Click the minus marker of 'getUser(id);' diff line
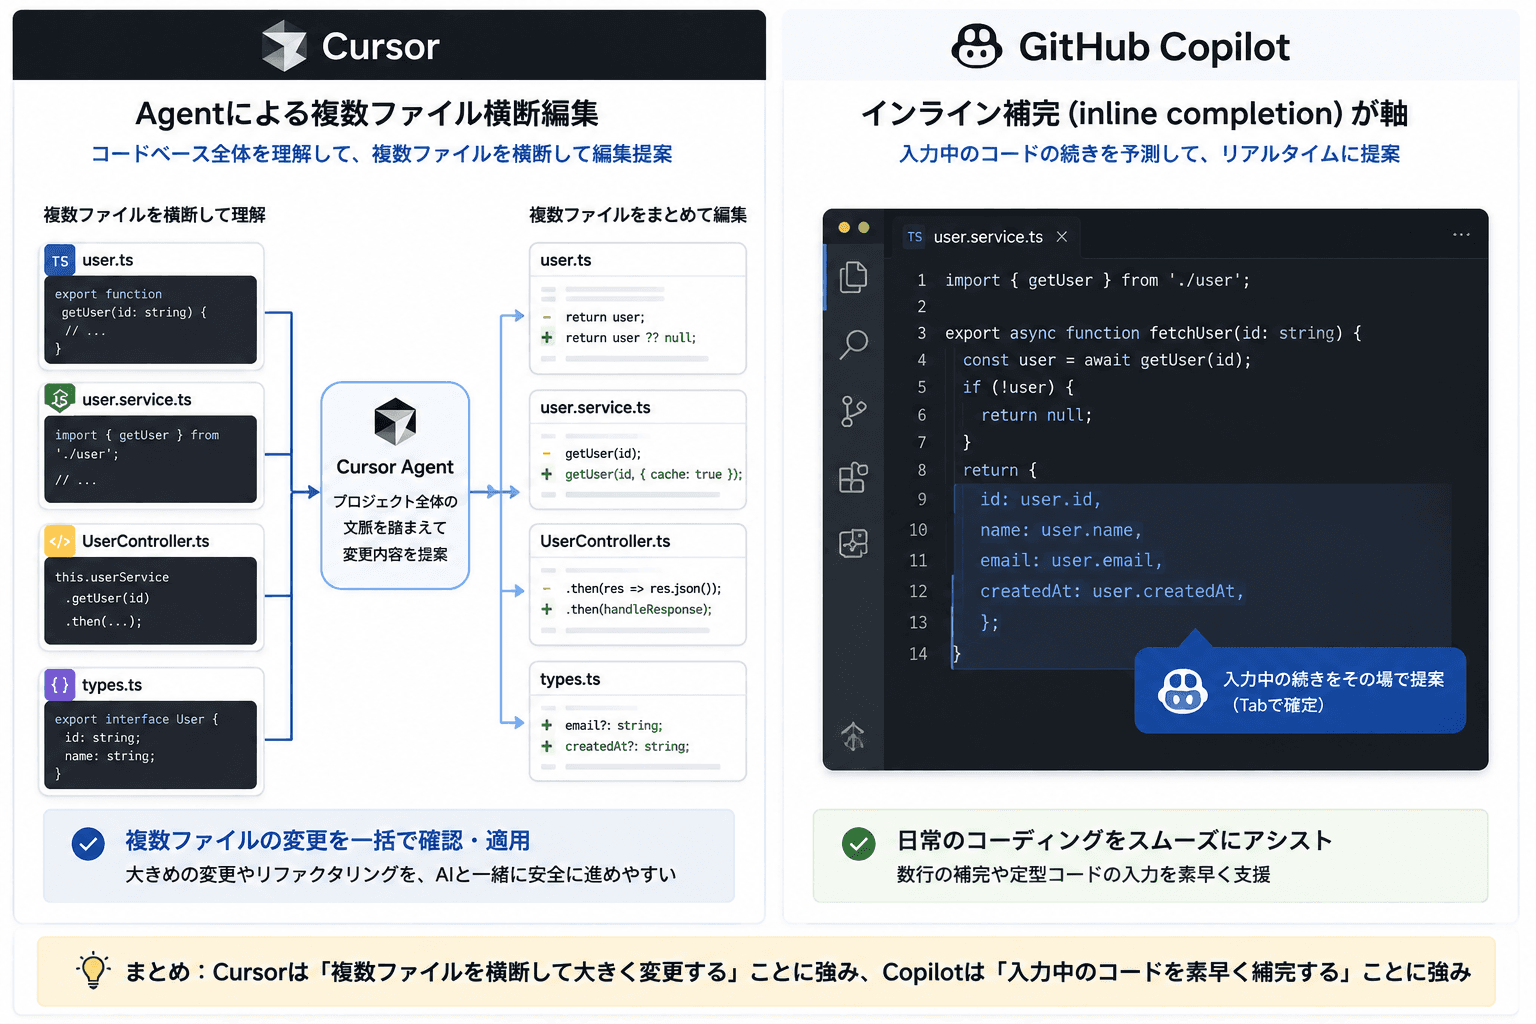This screenshot has height=1024, width=1536. [547, 454]
